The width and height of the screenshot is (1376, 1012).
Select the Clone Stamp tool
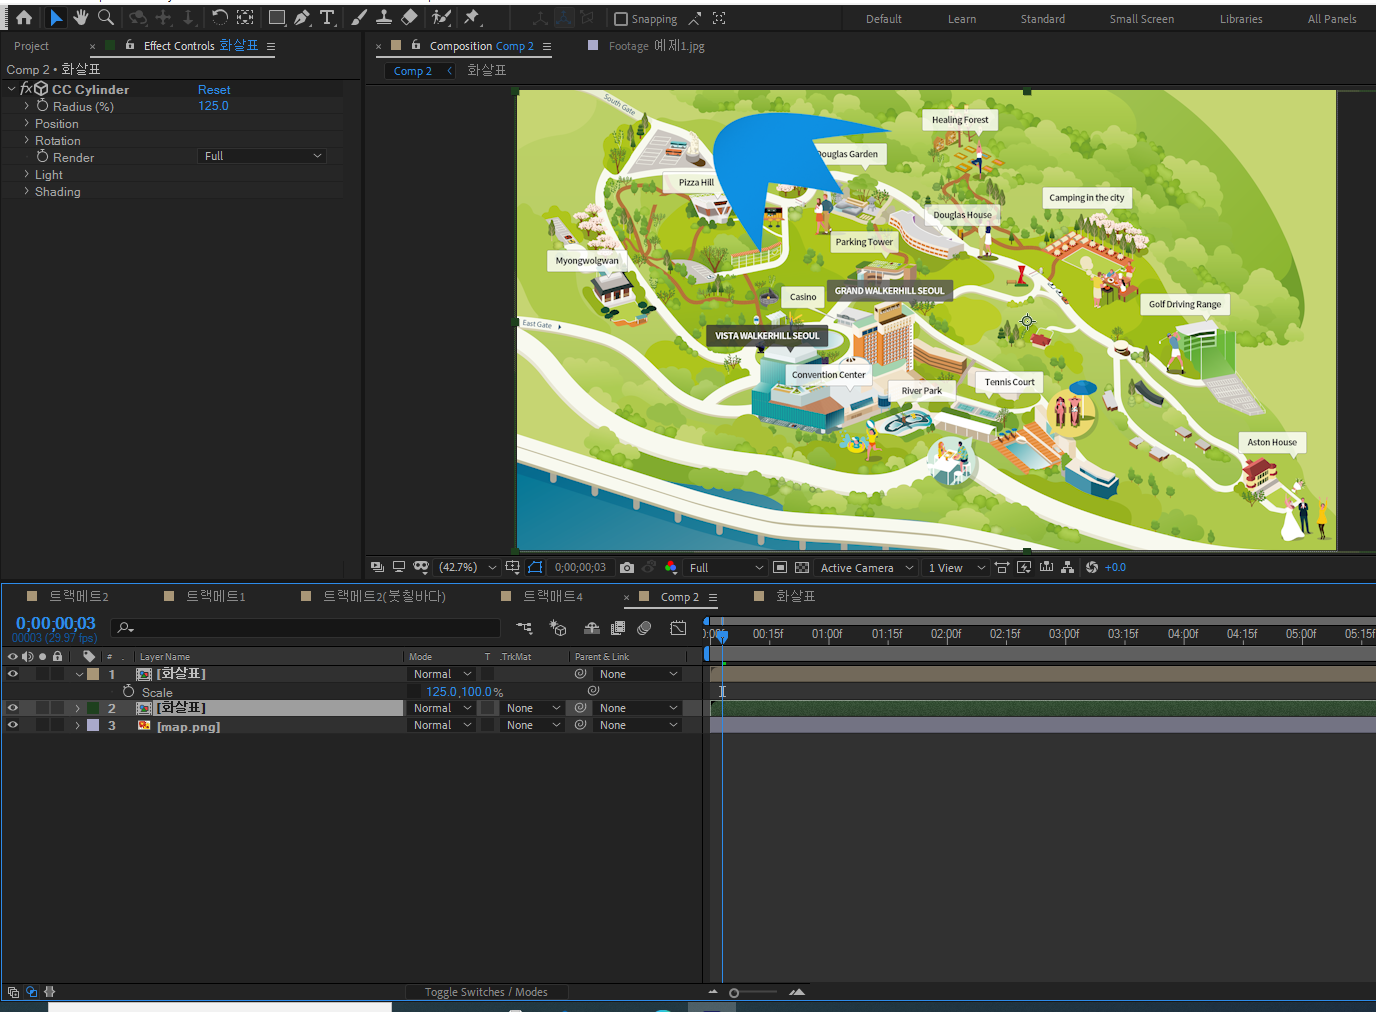(384, 17)
